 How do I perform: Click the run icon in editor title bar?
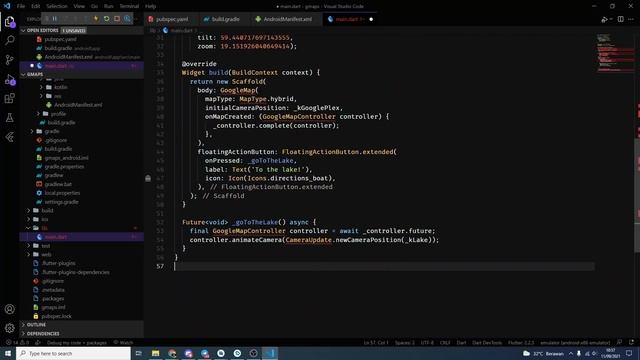click(604, 19)
